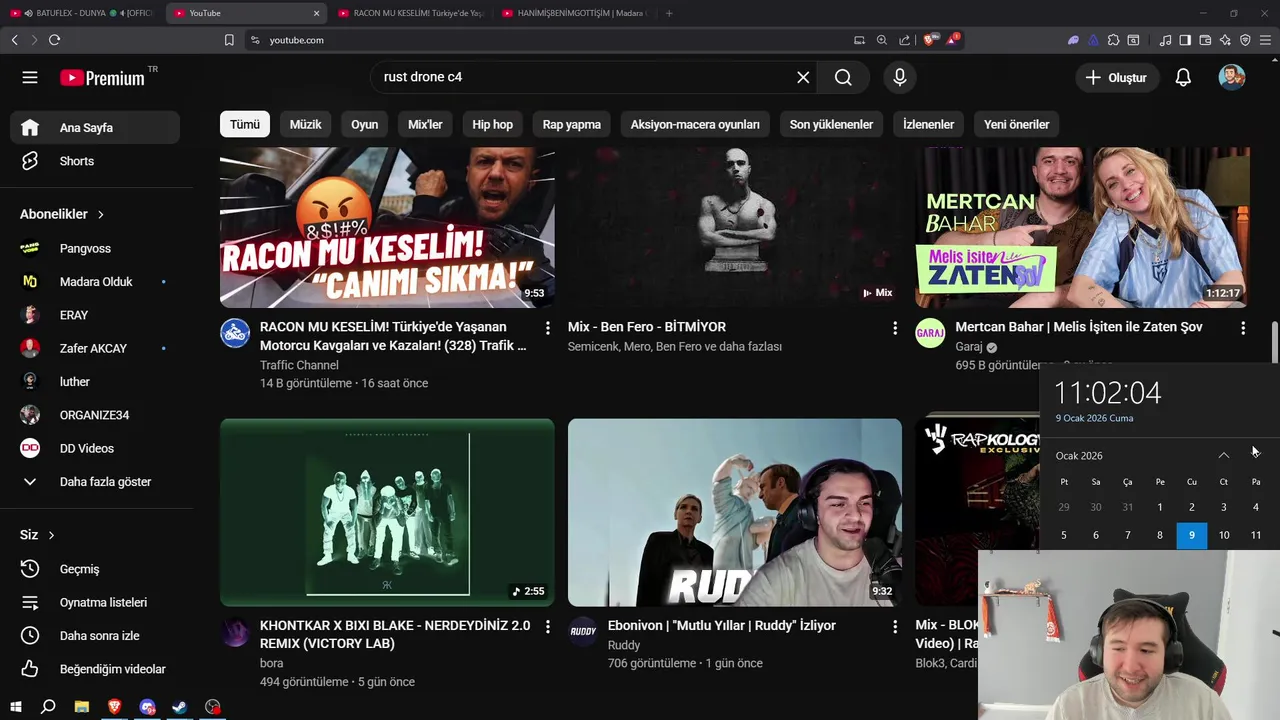
Task: Click the Traffic Channel name link
Action: pos(299,365)
